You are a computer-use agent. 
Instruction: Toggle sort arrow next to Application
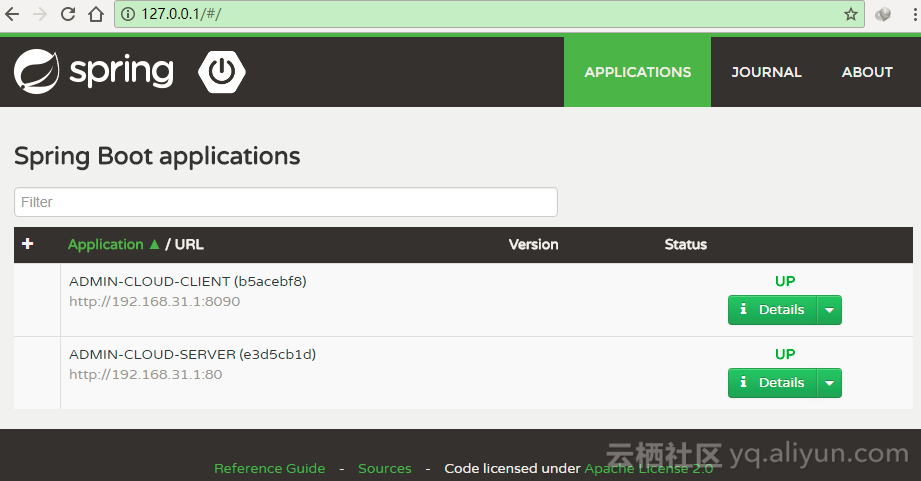click(154, 244)
